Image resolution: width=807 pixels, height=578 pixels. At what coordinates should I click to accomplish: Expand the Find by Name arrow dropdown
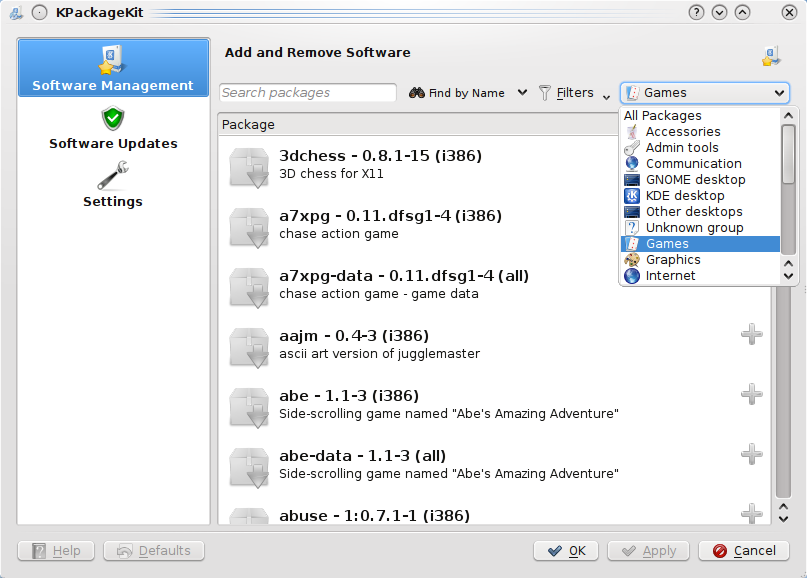pyautogui.click(x=522, y=93)
